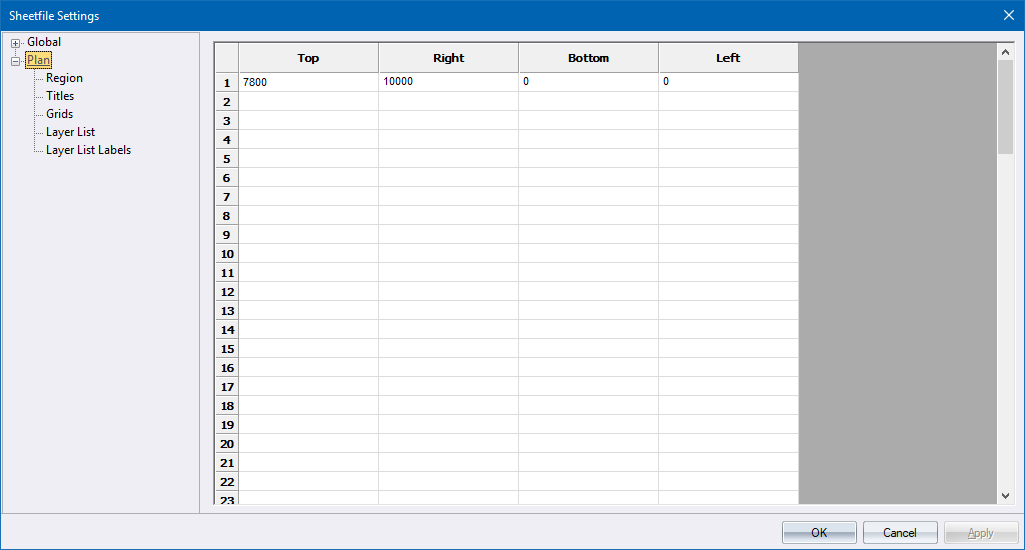The width and height of the screenshot is (1025, 550).
Task: Click the Top column header
Action: [308, 58]
